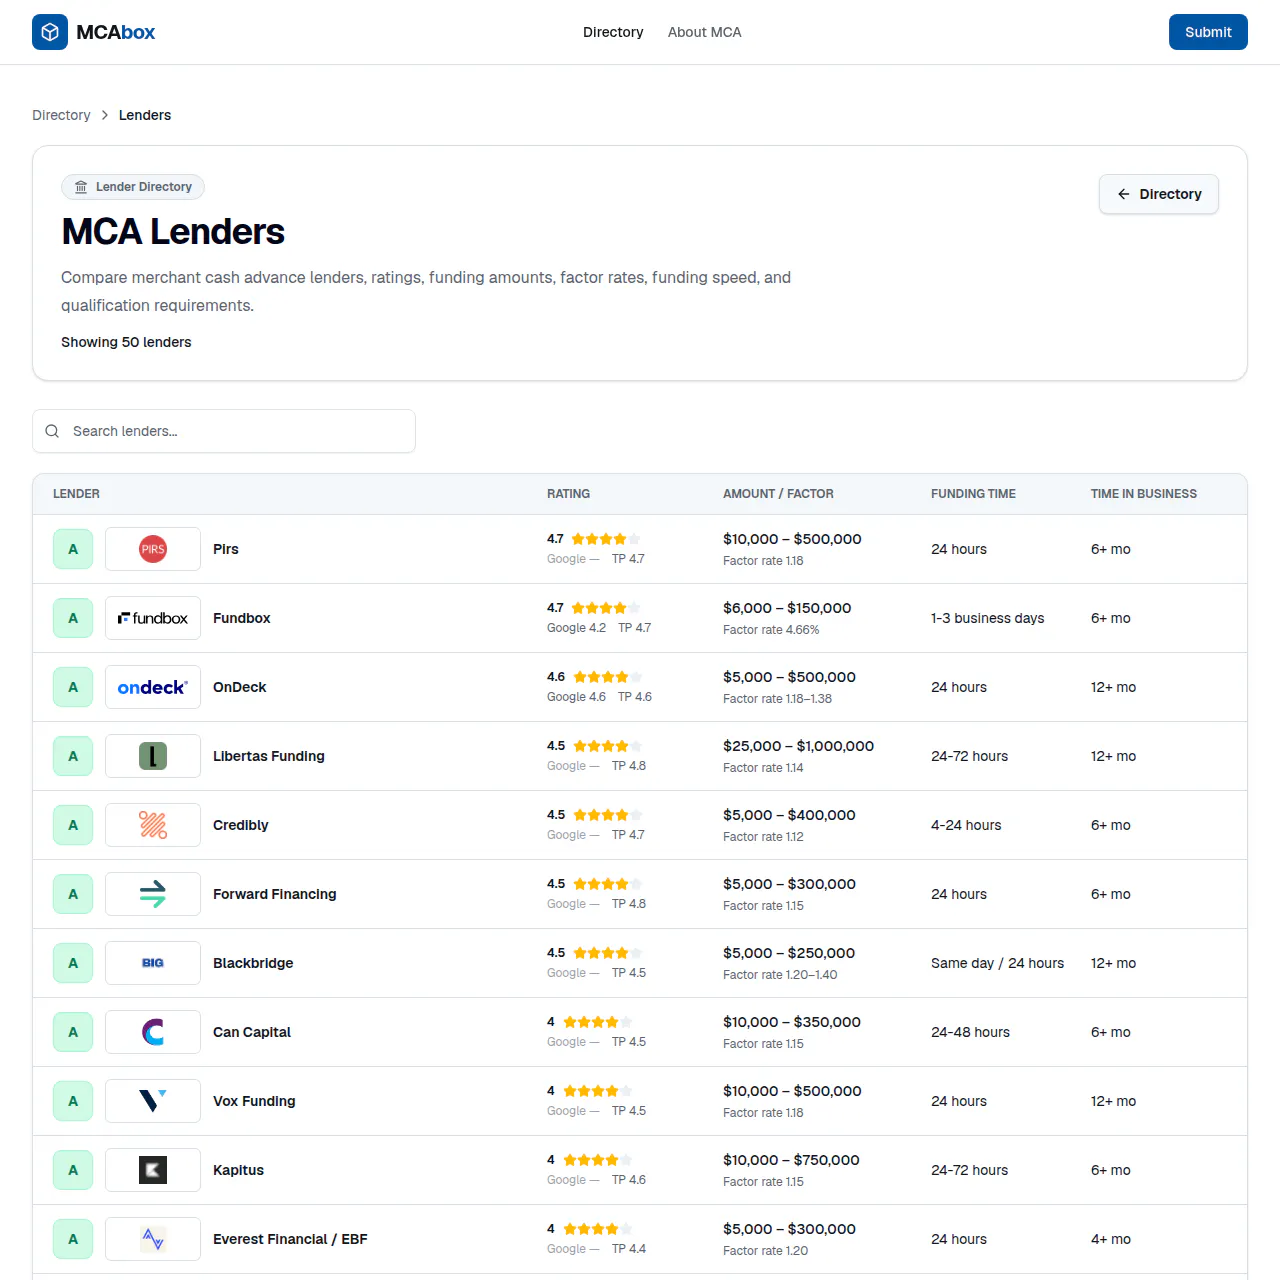
Task: Click the star rating for Vox Funding
Action: 598,1091
